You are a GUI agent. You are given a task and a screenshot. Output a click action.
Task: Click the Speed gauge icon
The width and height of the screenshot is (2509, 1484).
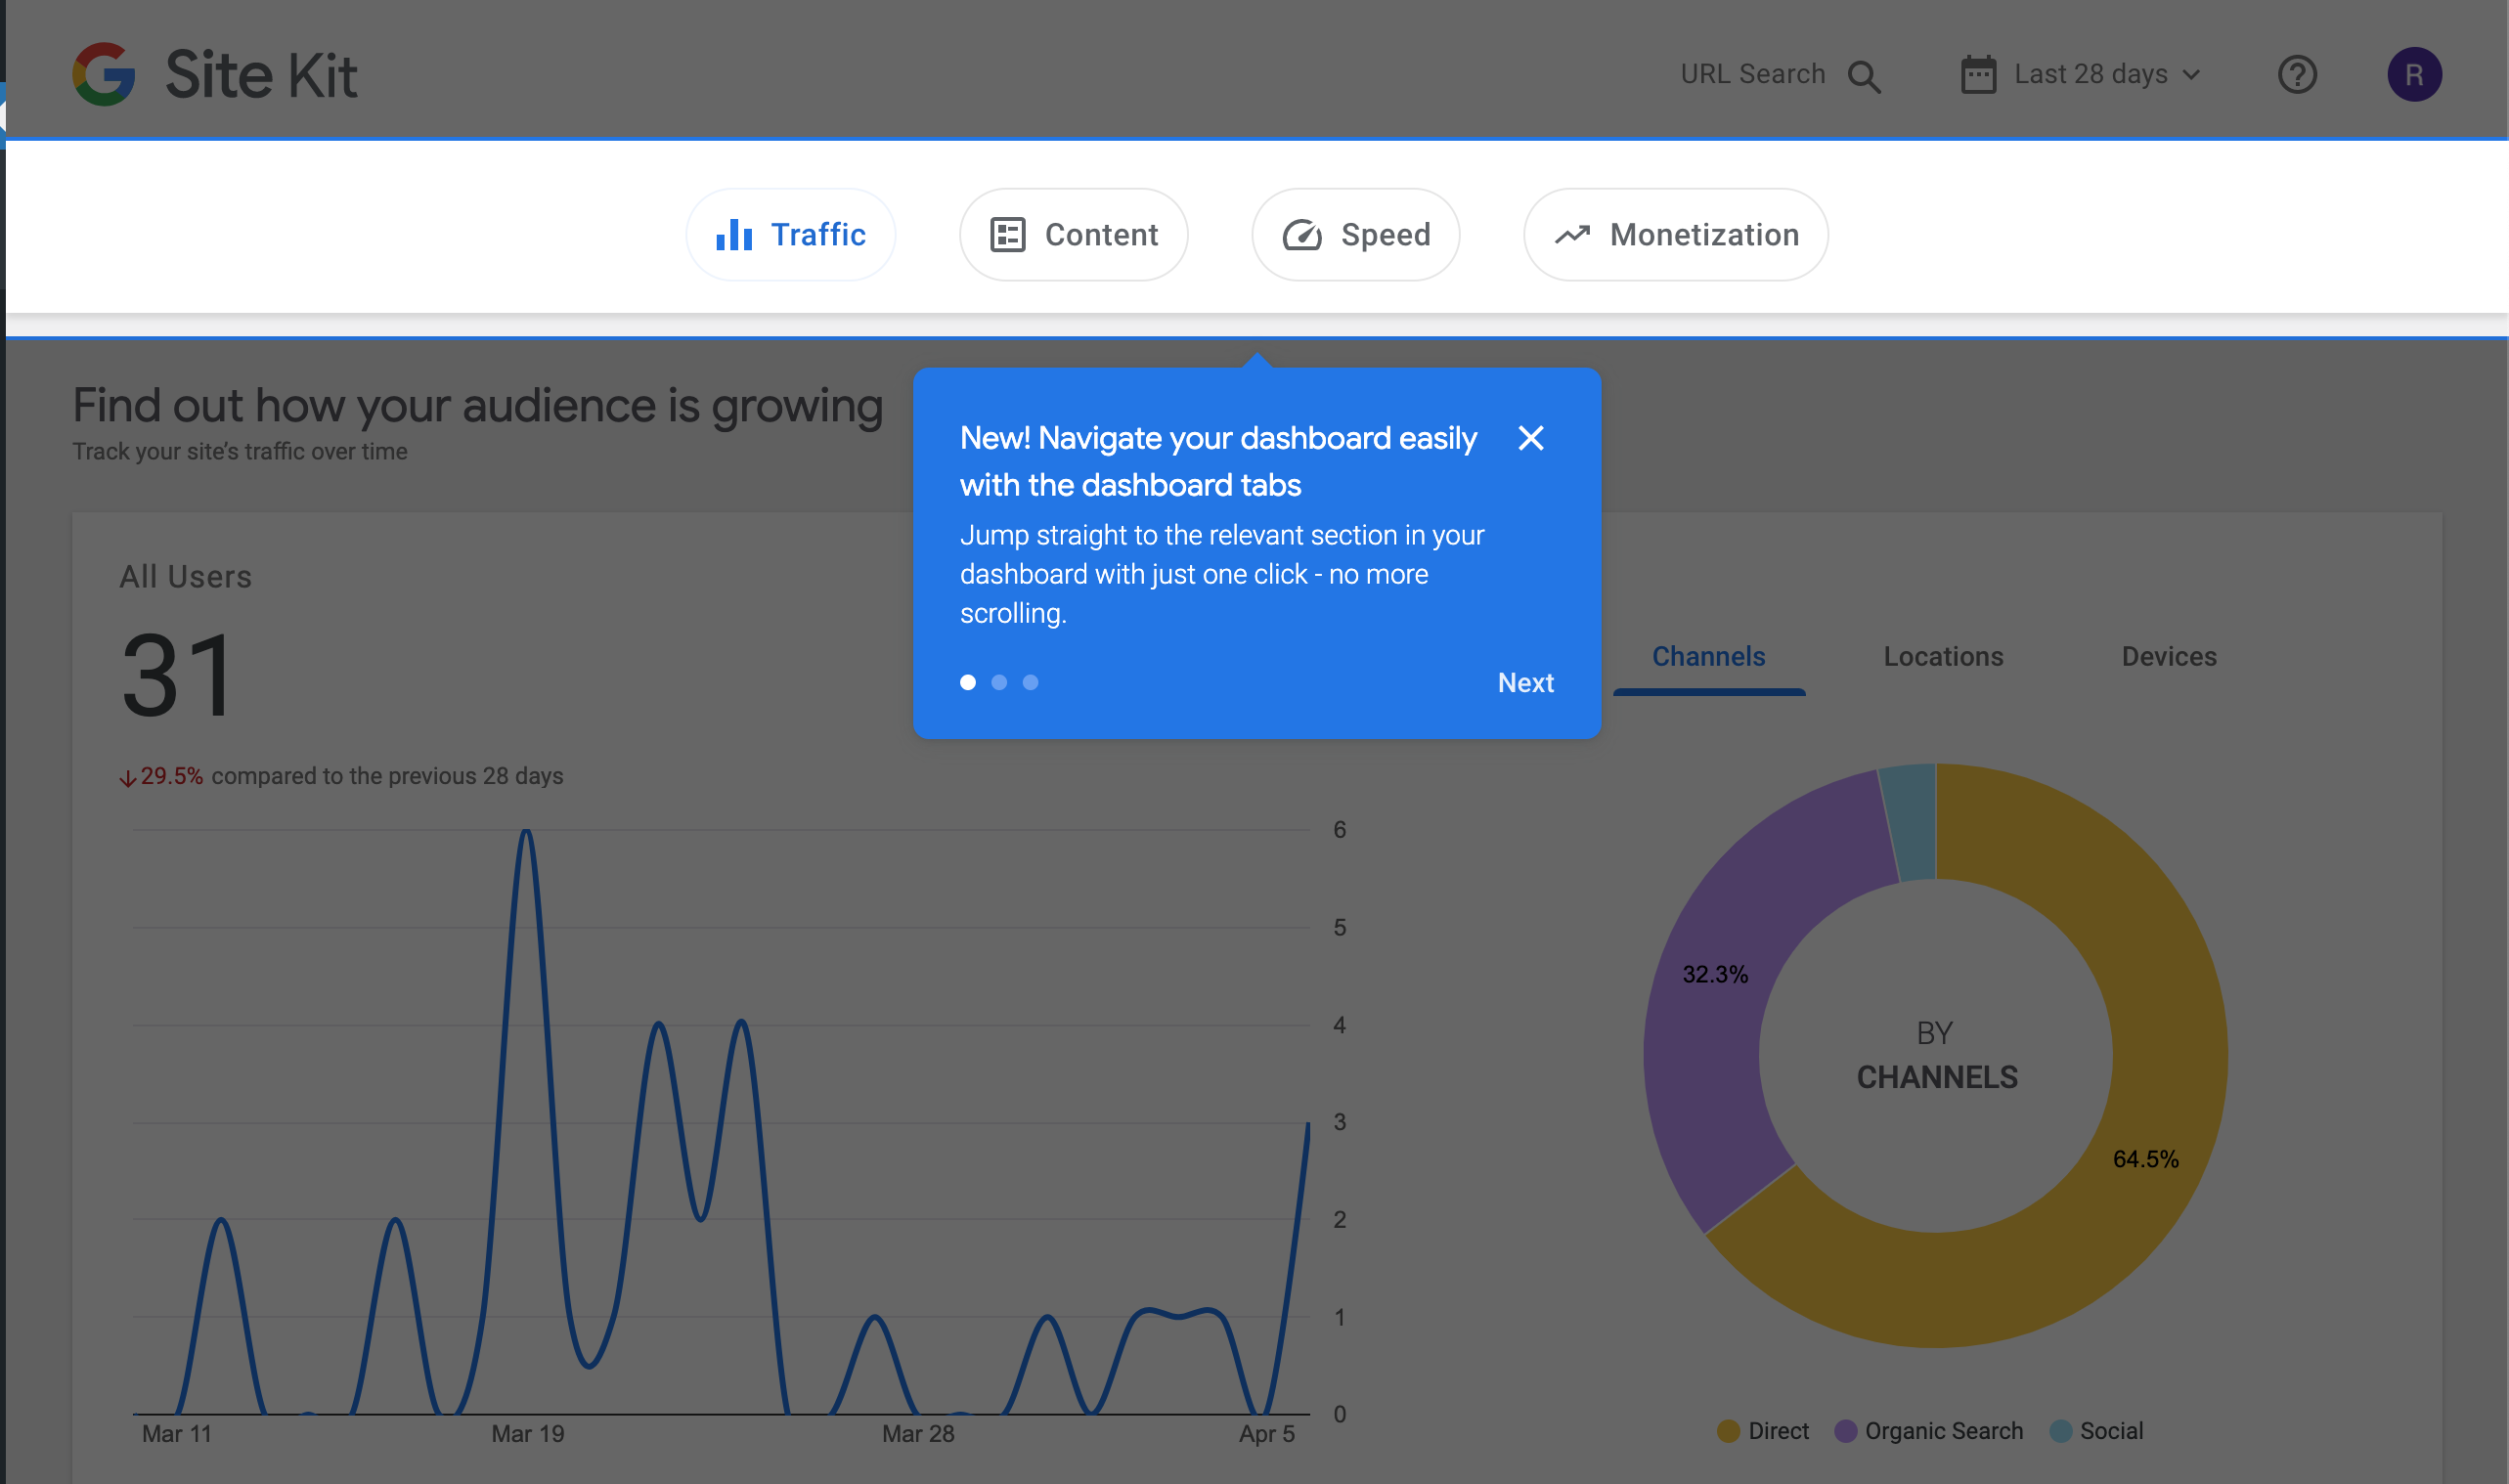tap(1302, 235)
